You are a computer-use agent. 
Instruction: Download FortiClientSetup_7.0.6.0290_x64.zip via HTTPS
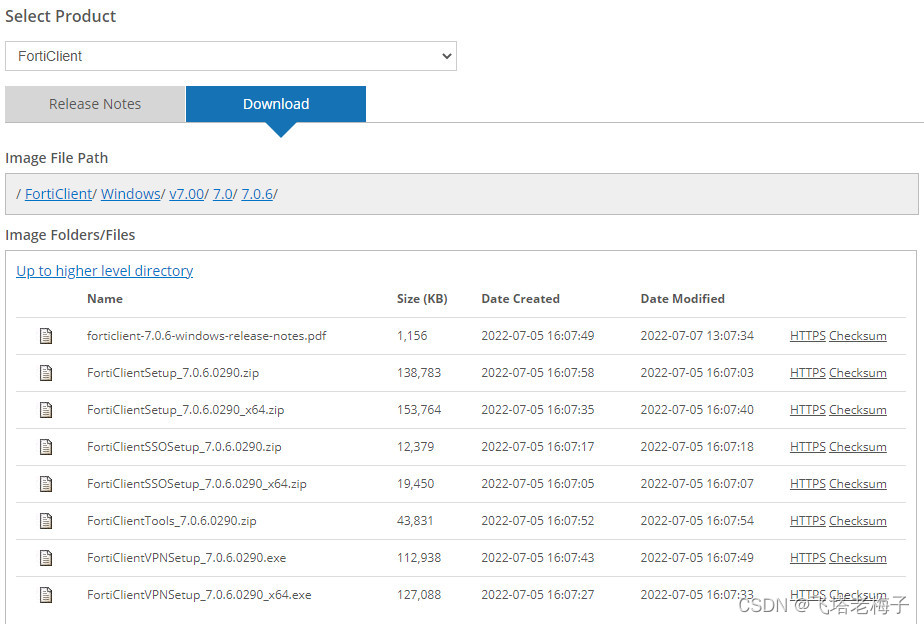(x=807, y=410)
